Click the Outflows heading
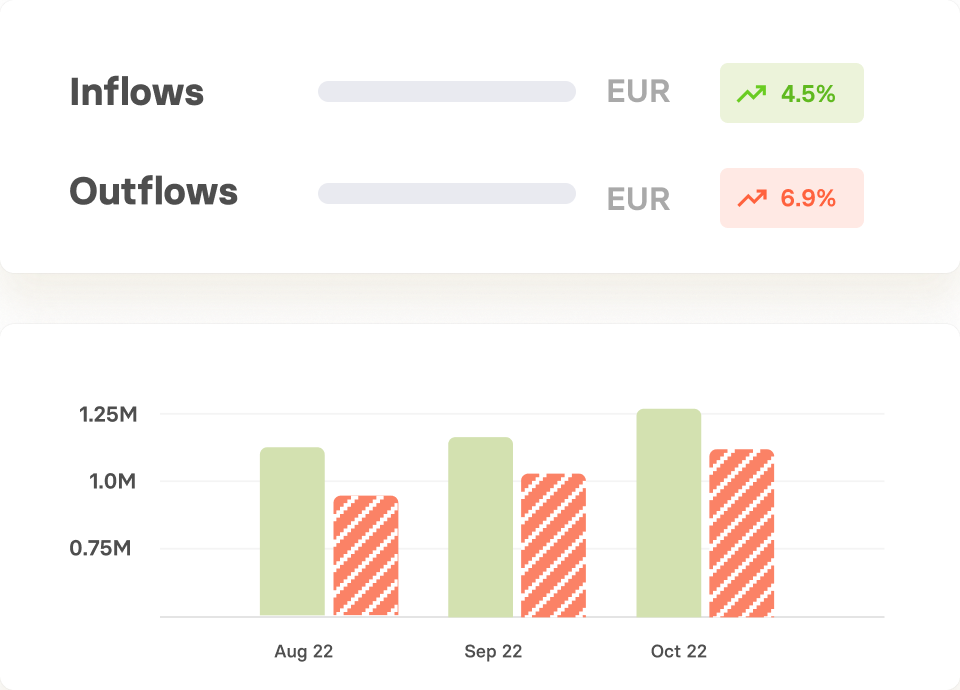960x690 pixels. (153, 191)
